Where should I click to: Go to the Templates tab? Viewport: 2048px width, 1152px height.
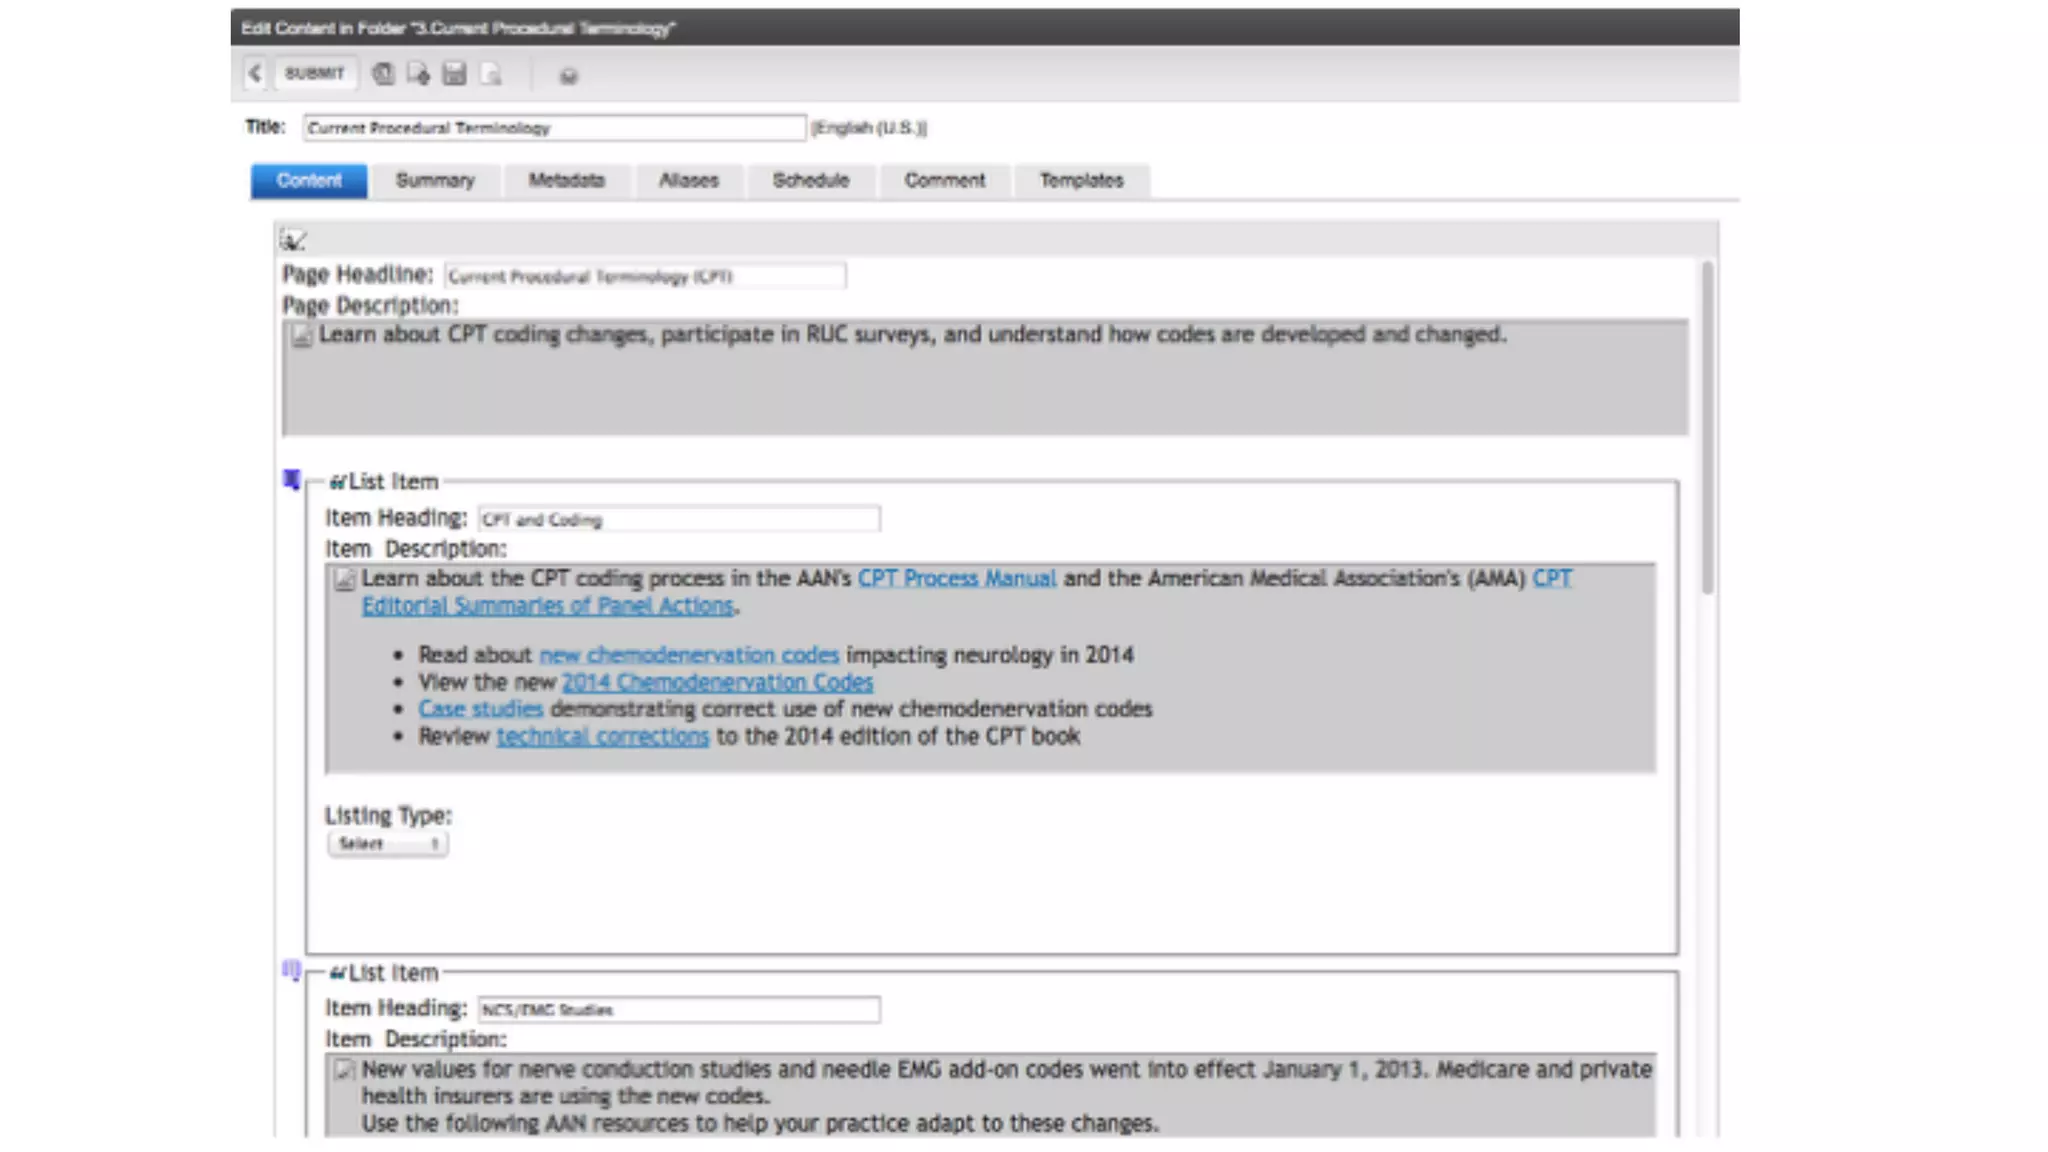(1081, 180)
